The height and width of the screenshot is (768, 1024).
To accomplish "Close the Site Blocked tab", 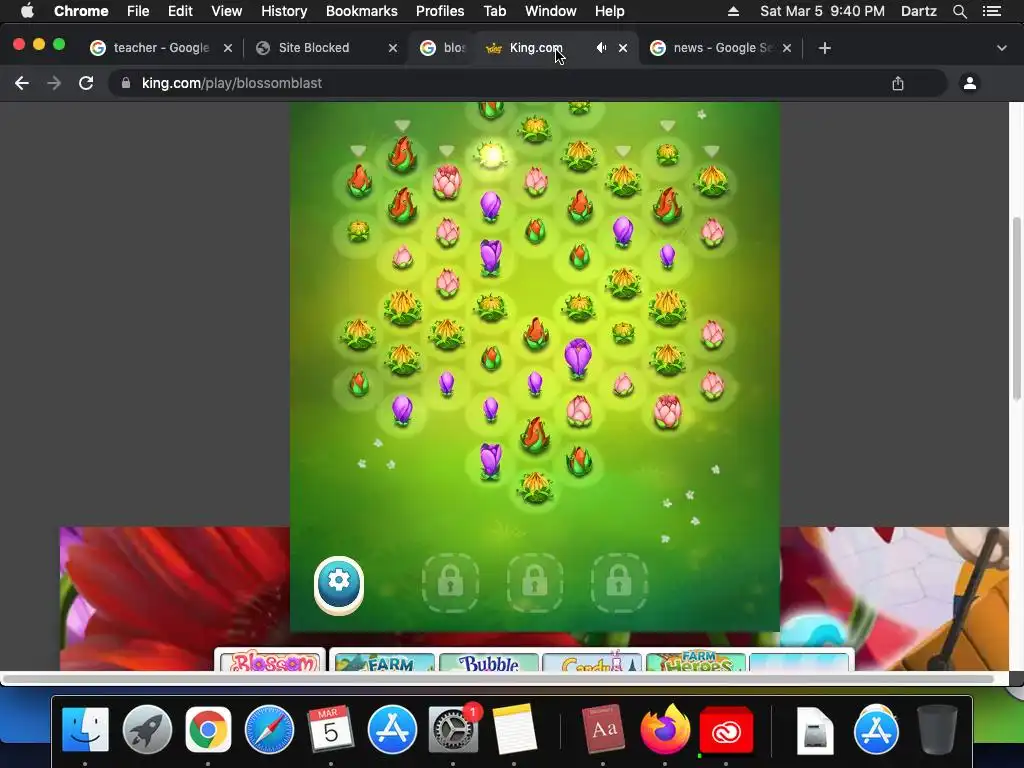I will (392, 48).
